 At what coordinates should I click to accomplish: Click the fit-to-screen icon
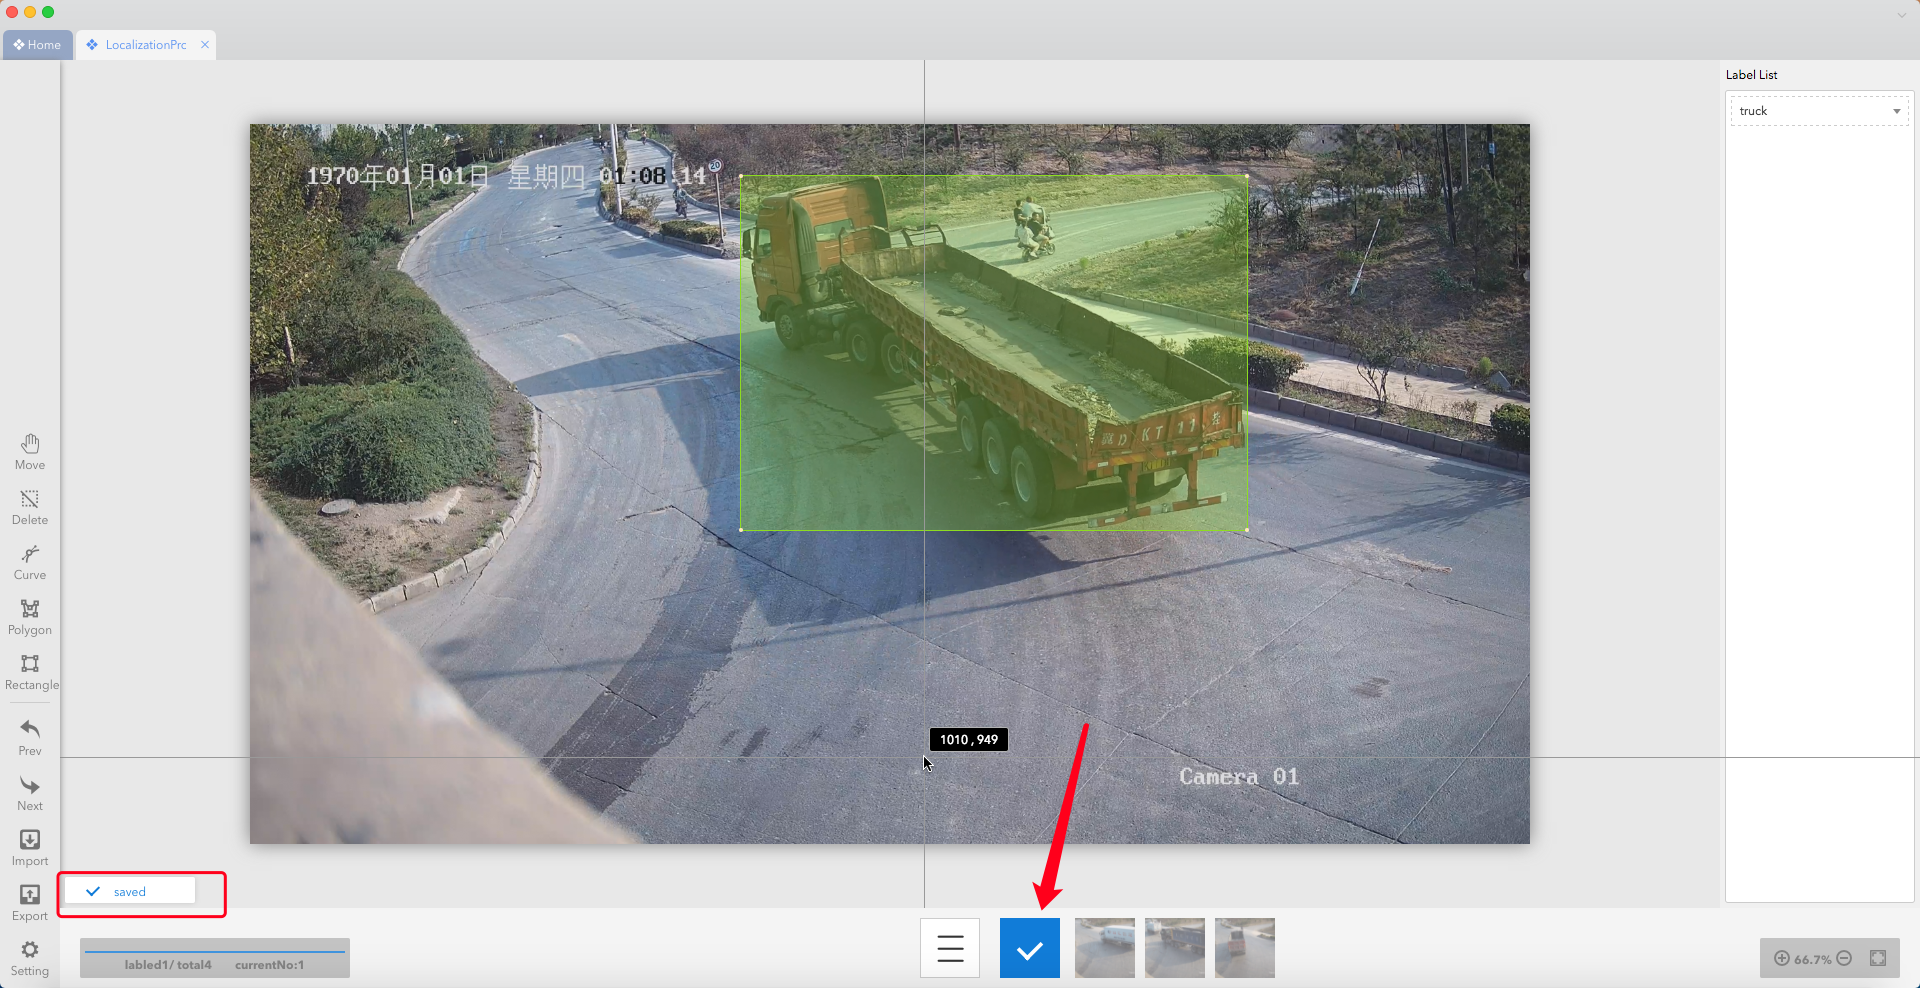(x=1878, y=958)
